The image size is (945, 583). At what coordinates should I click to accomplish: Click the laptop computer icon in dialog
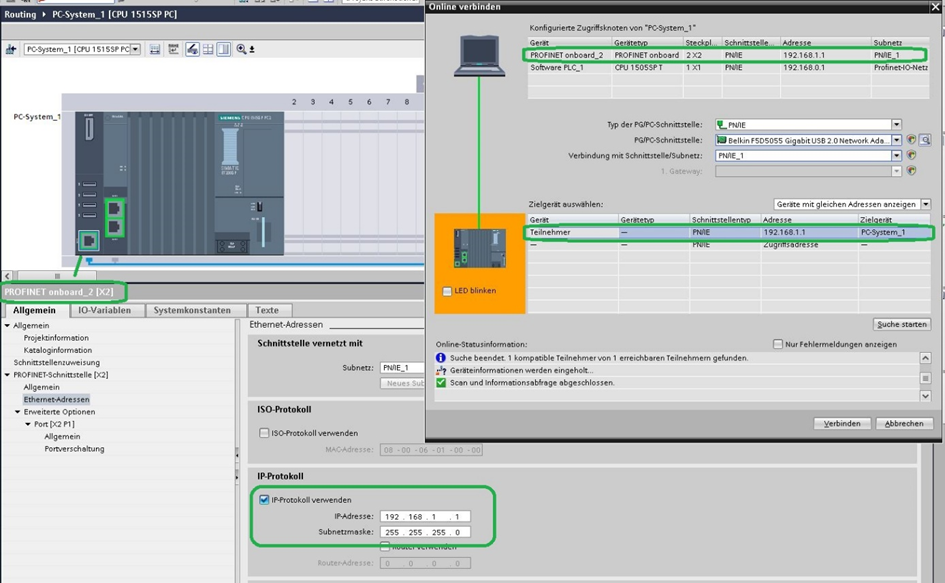click(479, 56)
